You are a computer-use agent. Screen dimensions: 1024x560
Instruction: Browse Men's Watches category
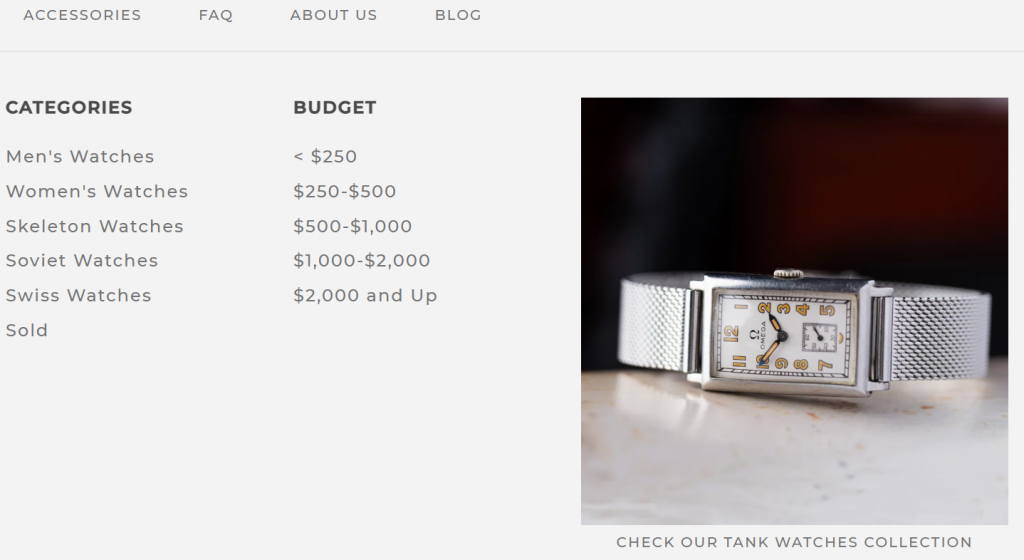point(80,157)
